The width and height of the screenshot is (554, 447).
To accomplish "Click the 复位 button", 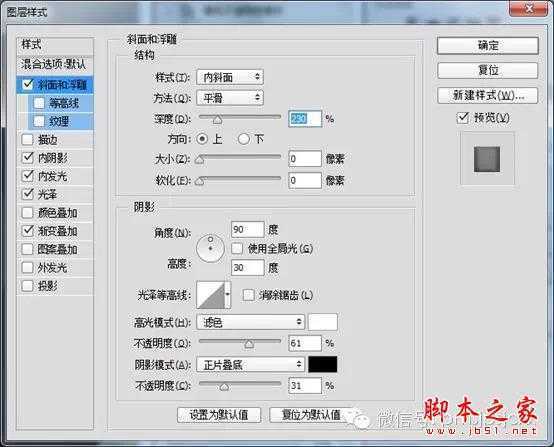I will point(488,70).
